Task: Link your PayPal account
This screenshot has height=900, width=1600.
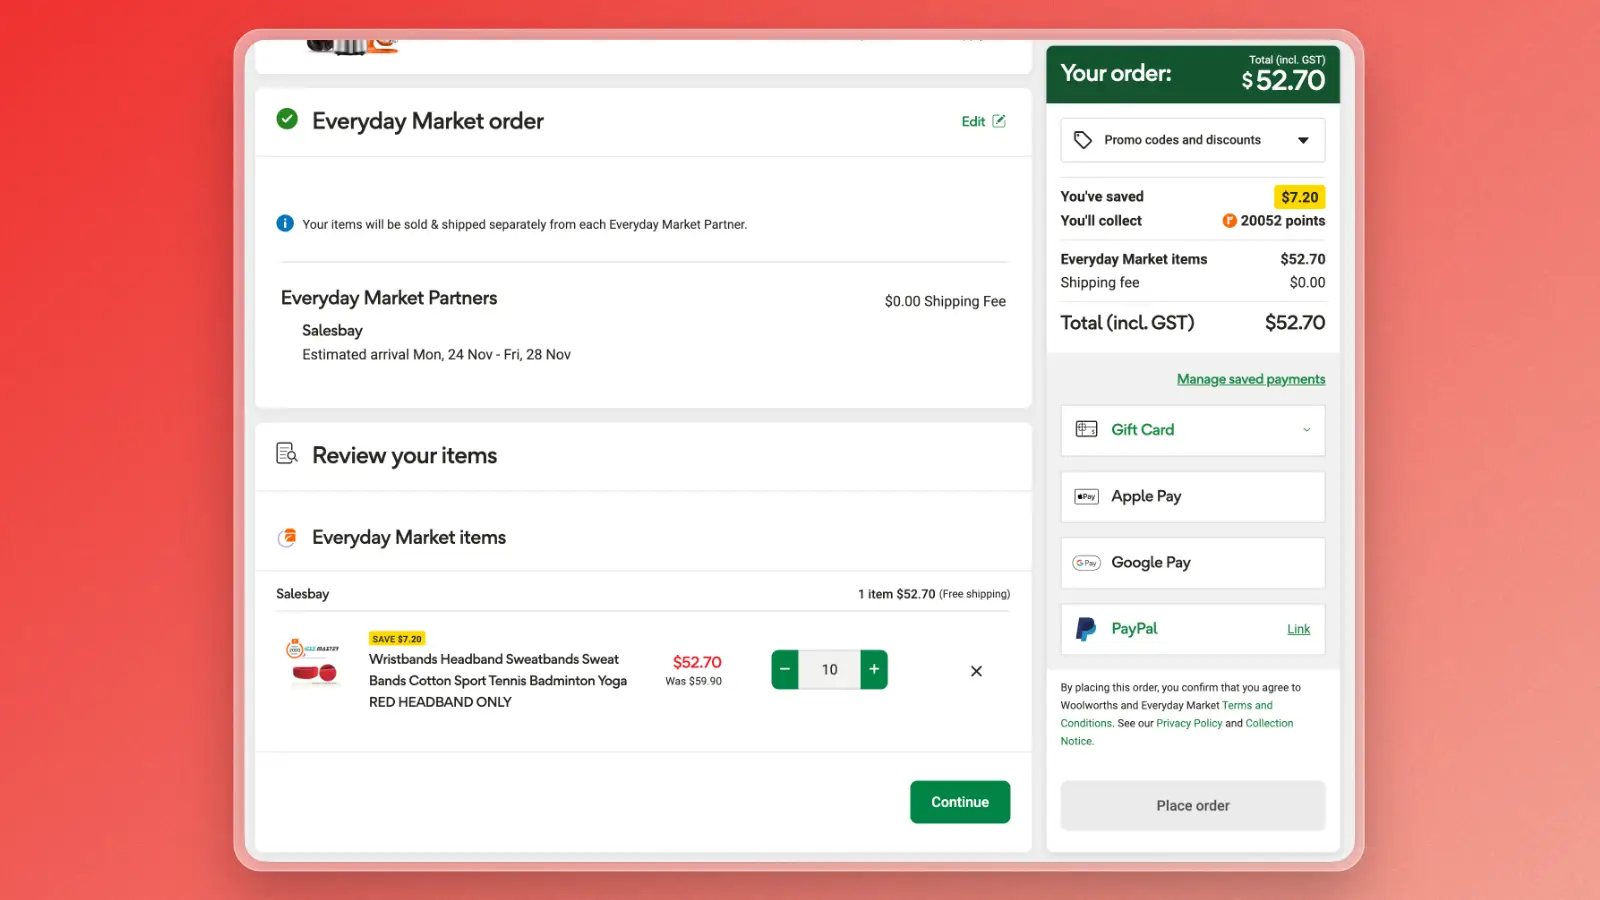Action: [1298, 629]
